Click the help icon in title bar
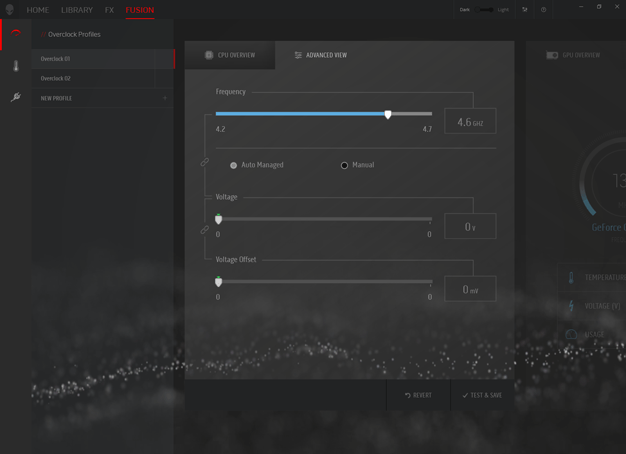 pyautogui.click(x=543, y=10)
